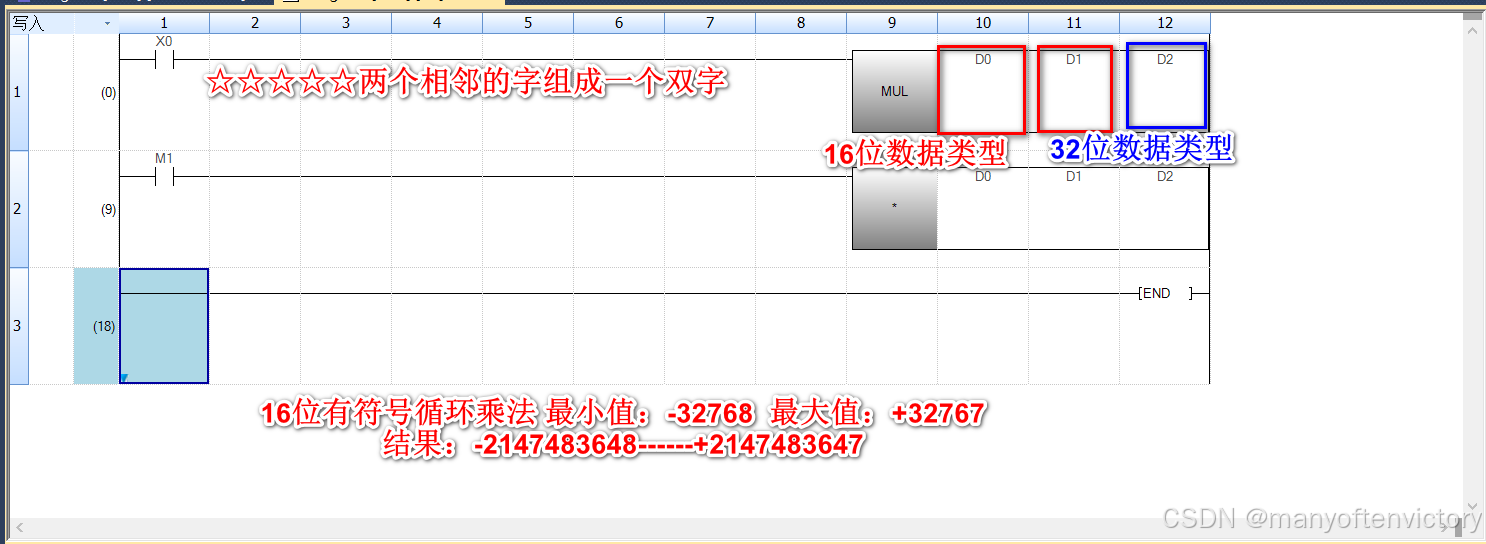Select column header 8
The width and height of the screenshot is (1486, 544).
tap(801, 22)
